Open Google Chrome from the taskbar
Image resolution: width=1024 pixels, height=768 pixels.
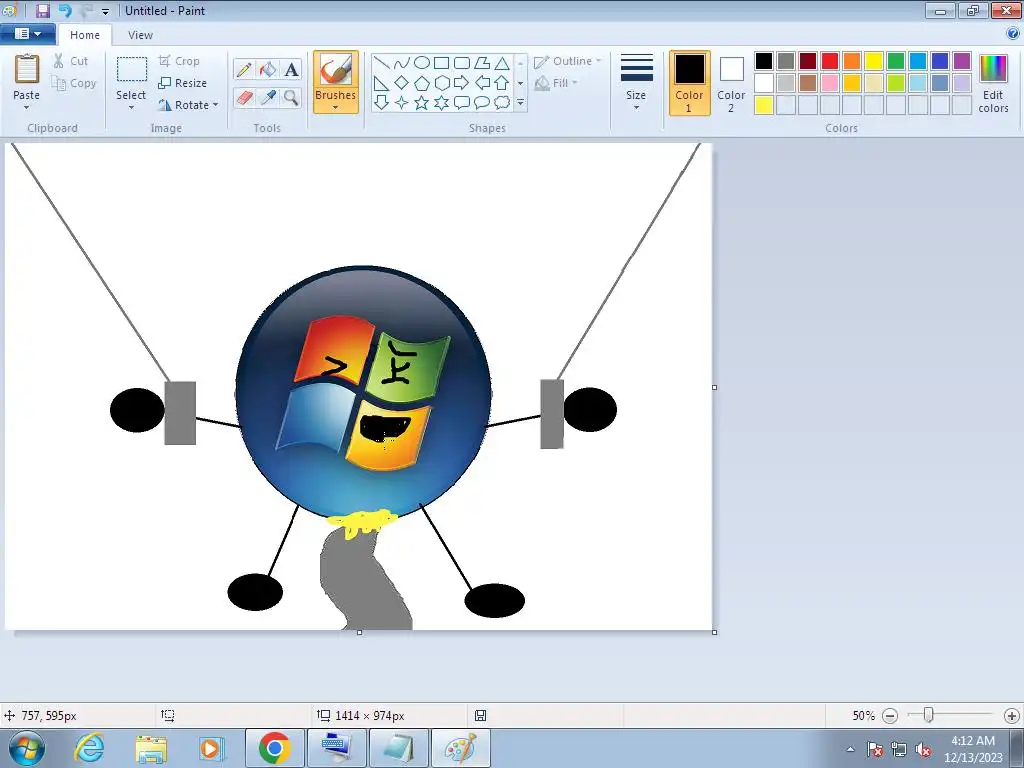[274, 748]
